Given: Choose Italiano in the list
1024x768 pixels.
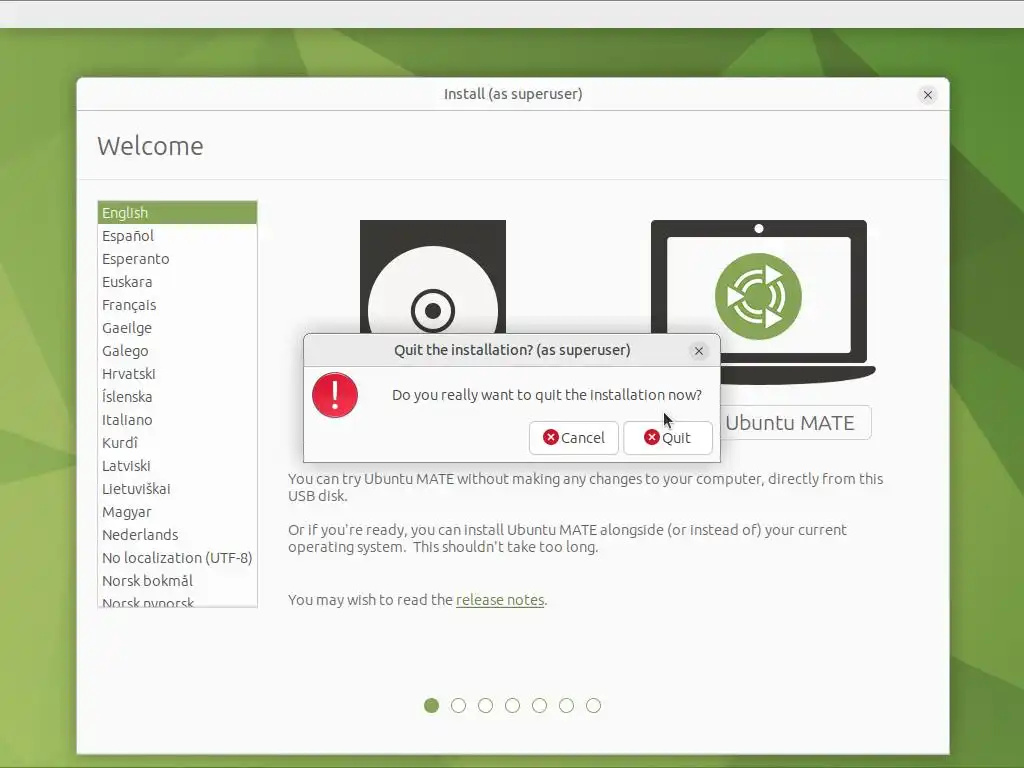Looking at the screenshot, I should (177, 420).
